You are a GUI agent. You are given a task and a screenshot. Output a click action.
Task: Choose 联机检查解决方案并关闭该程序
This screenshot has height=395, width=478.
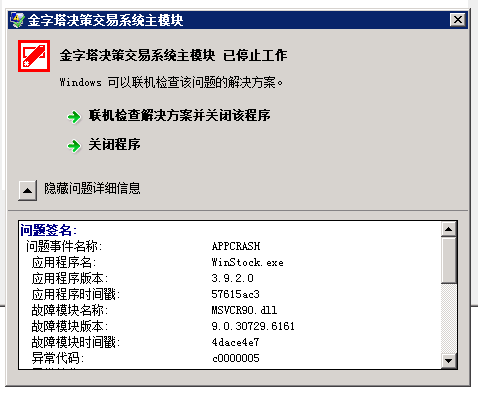[x=179, y=116]
